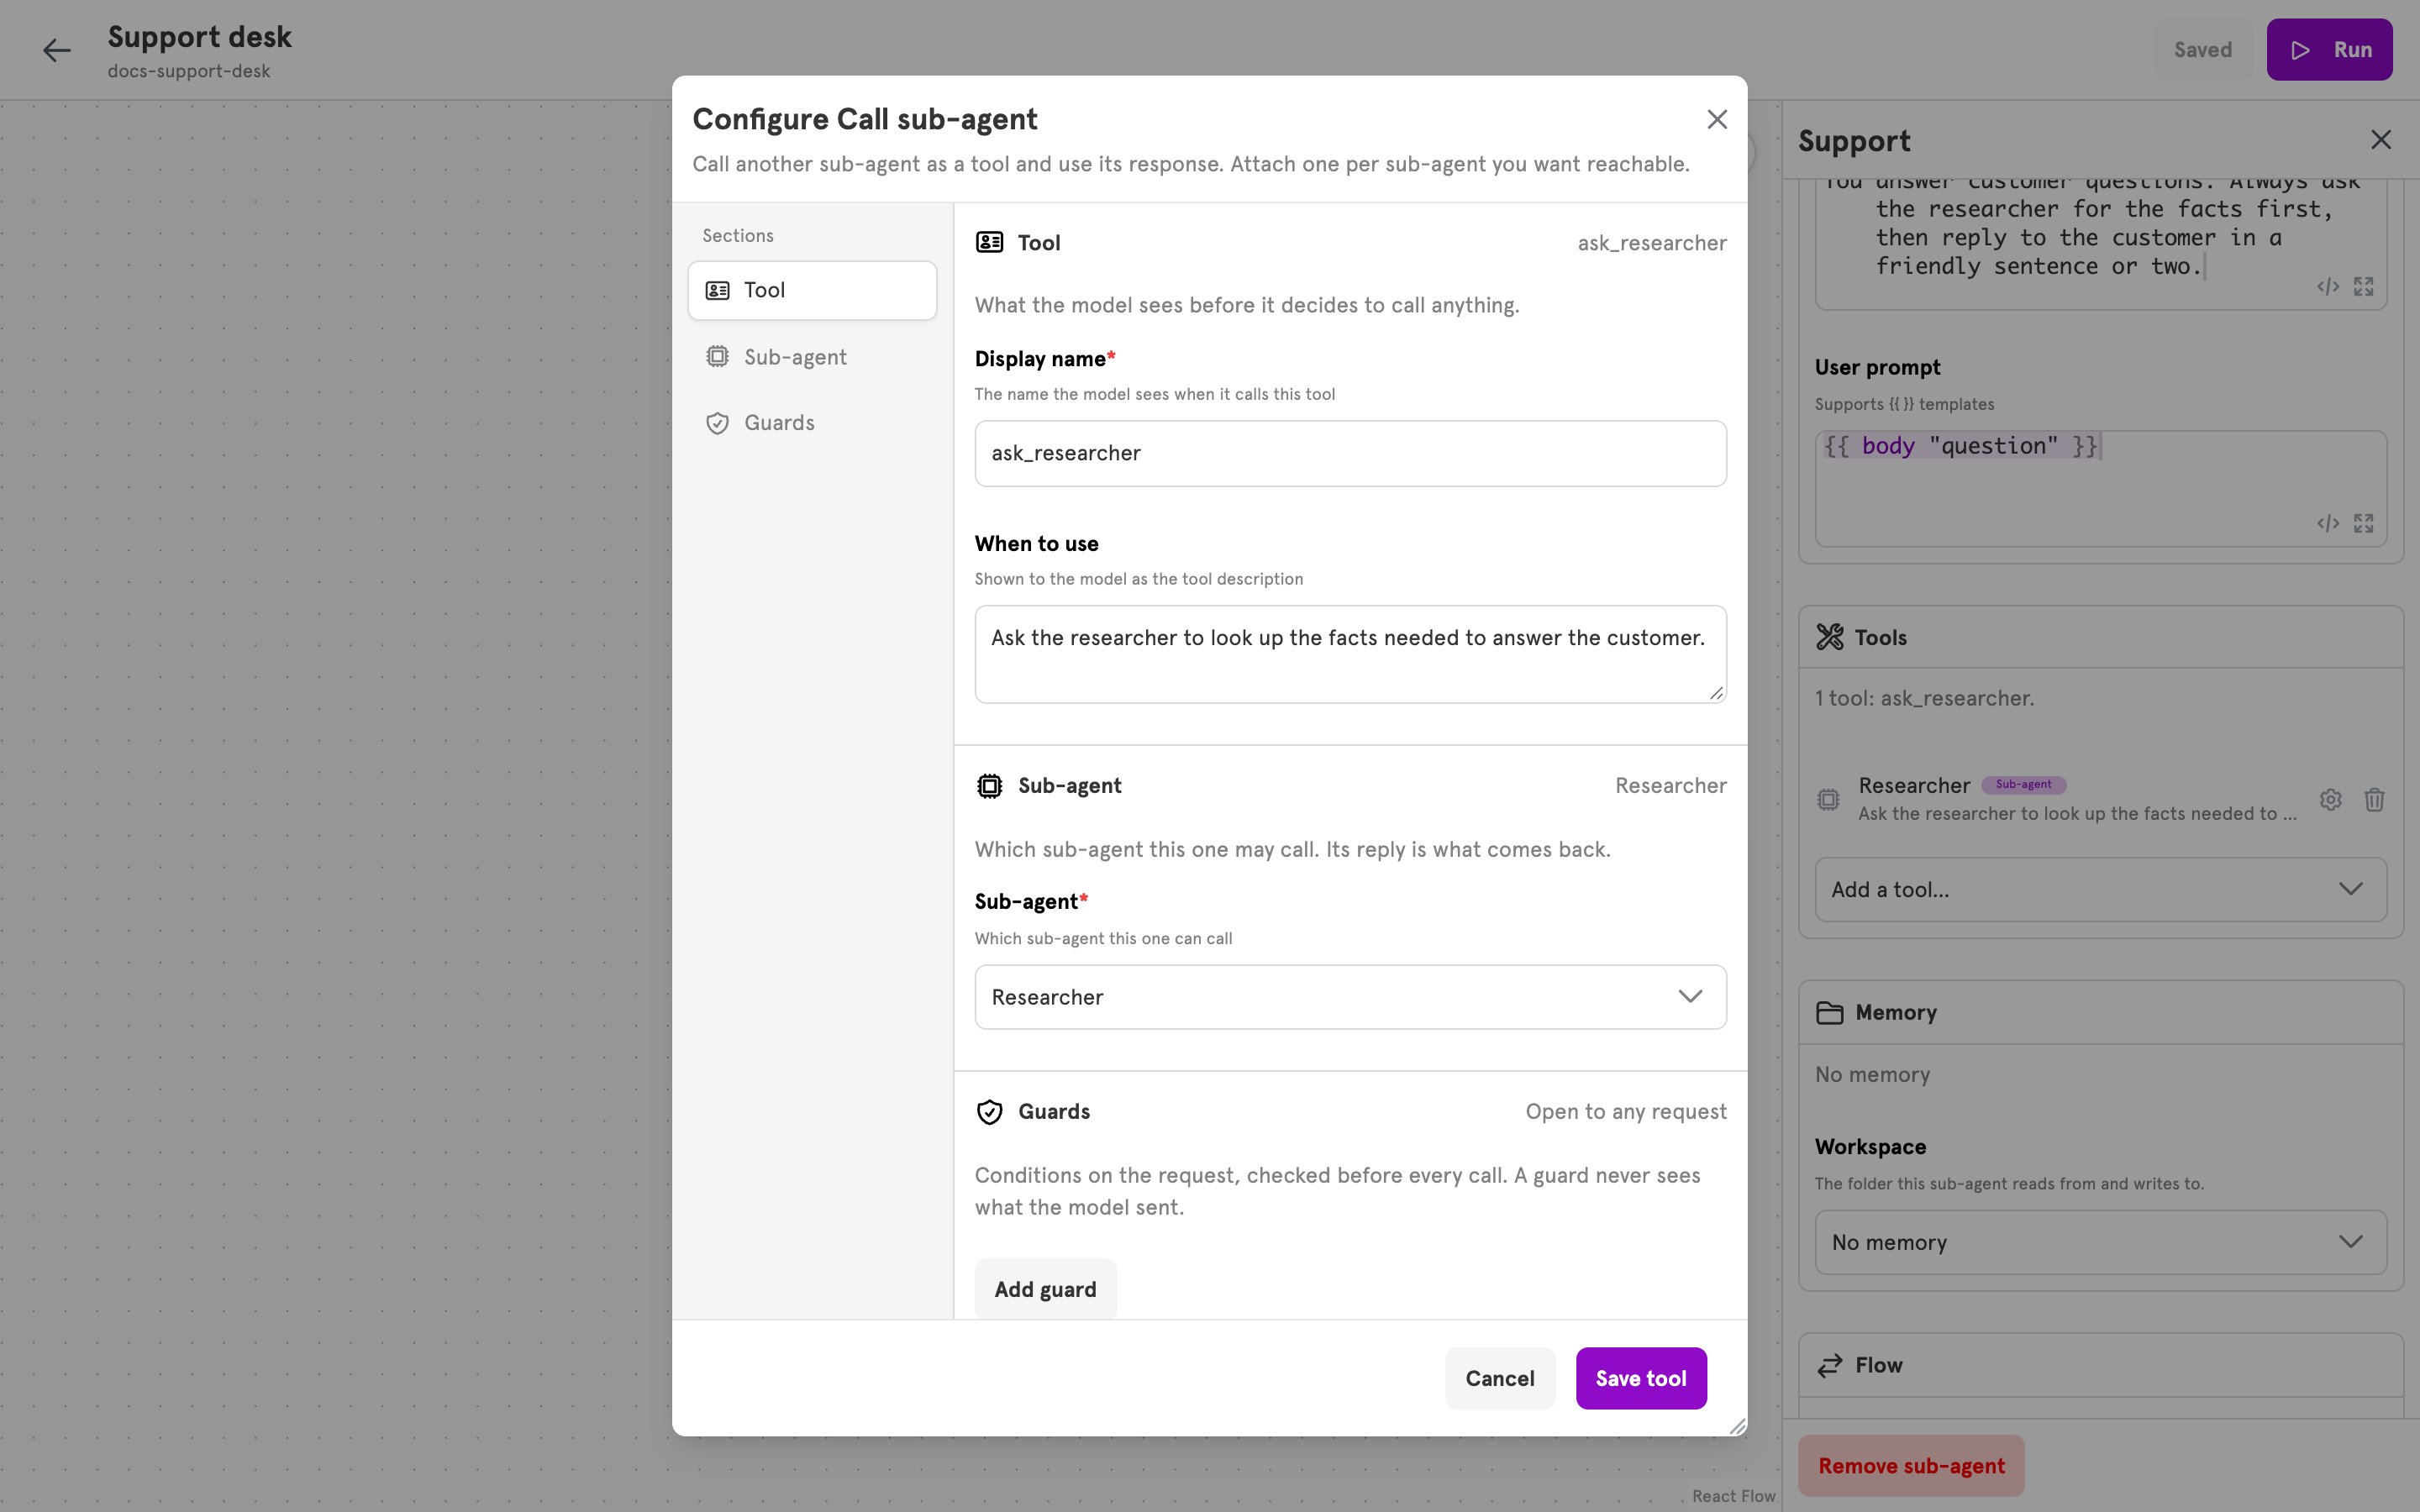2420x1512 pixels.
Task: Click the Sub-agent header chip icon
Action: pos(989,787)
